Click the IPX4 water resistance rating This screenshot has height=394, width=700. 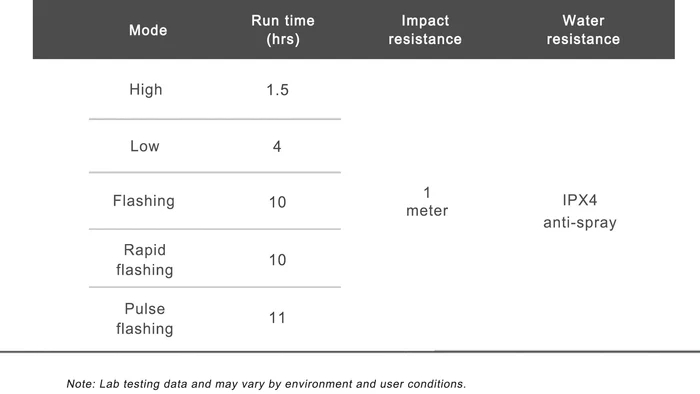tap(579, 200)
